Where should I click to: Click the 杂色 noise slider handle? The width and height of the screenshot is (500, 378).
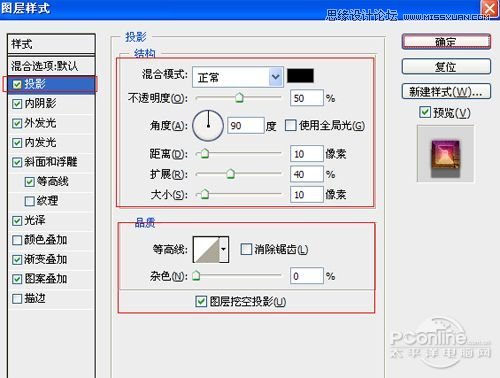(x=196, y=275)
